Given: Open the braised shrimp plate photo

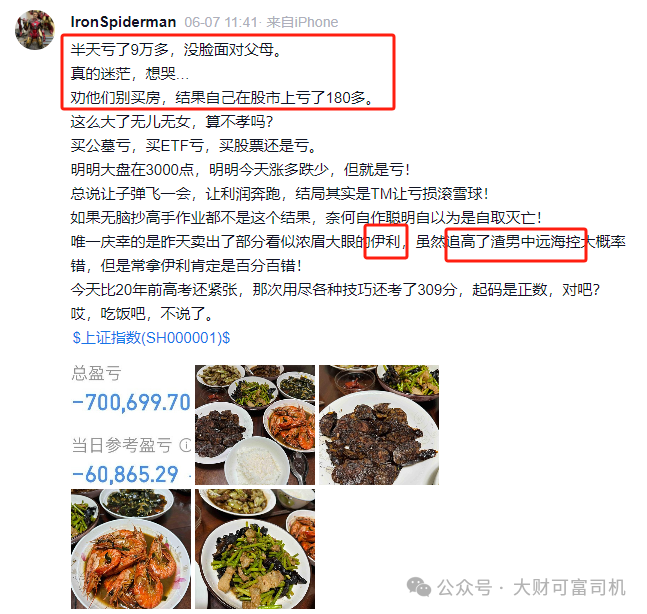Looking at the screenshot, I should 131,549.
